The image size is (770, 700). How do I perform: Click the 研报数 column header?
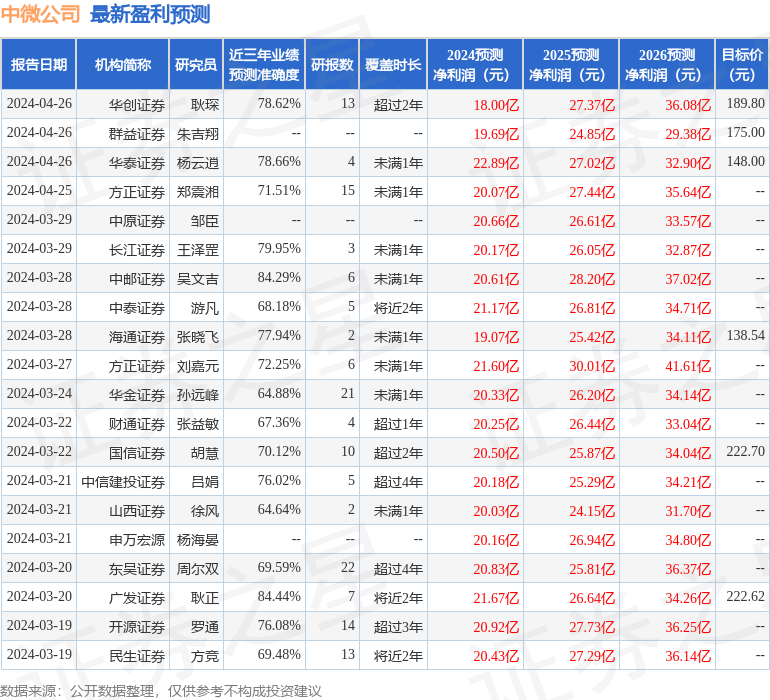[x=332, y=64]
